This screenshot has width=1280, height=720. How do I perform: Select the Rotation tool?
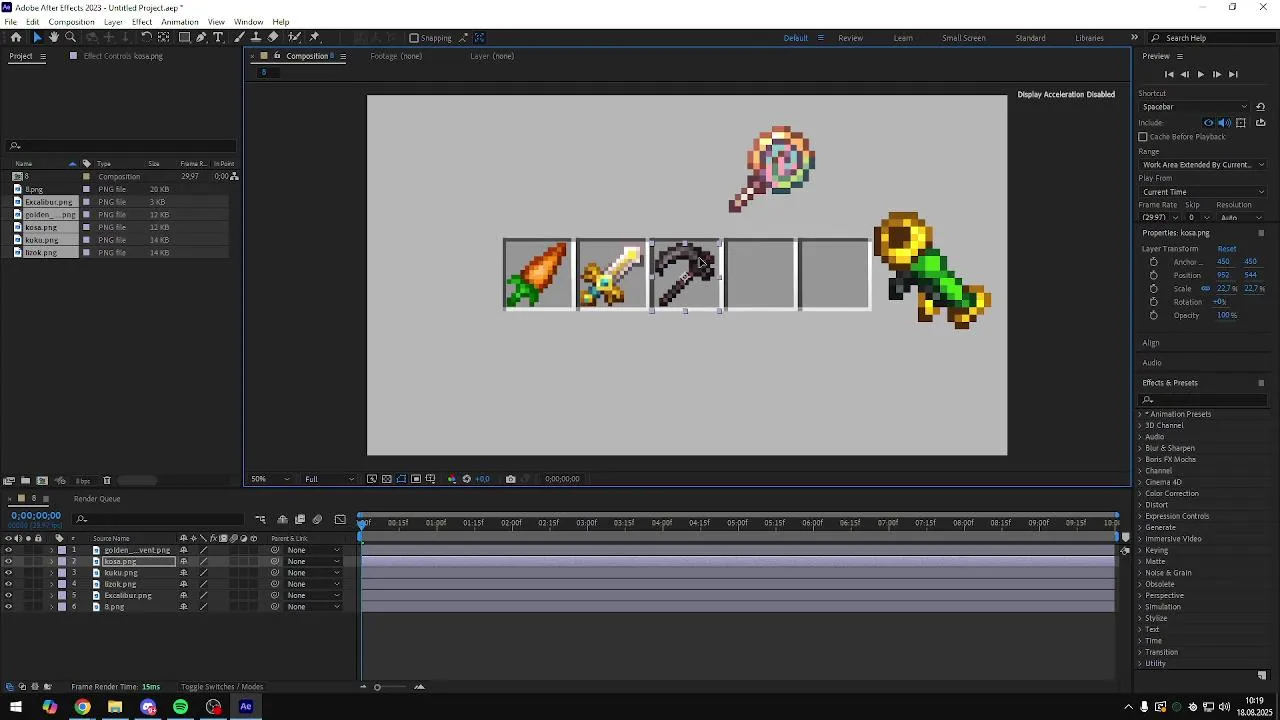[x=146, y=37]
